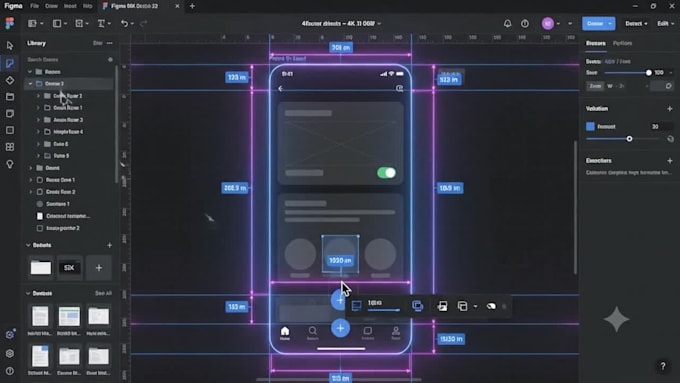The width and height of the screenshot is (680, 383).
Task: Click plus beside Validation section header
Action: point(670,108)
